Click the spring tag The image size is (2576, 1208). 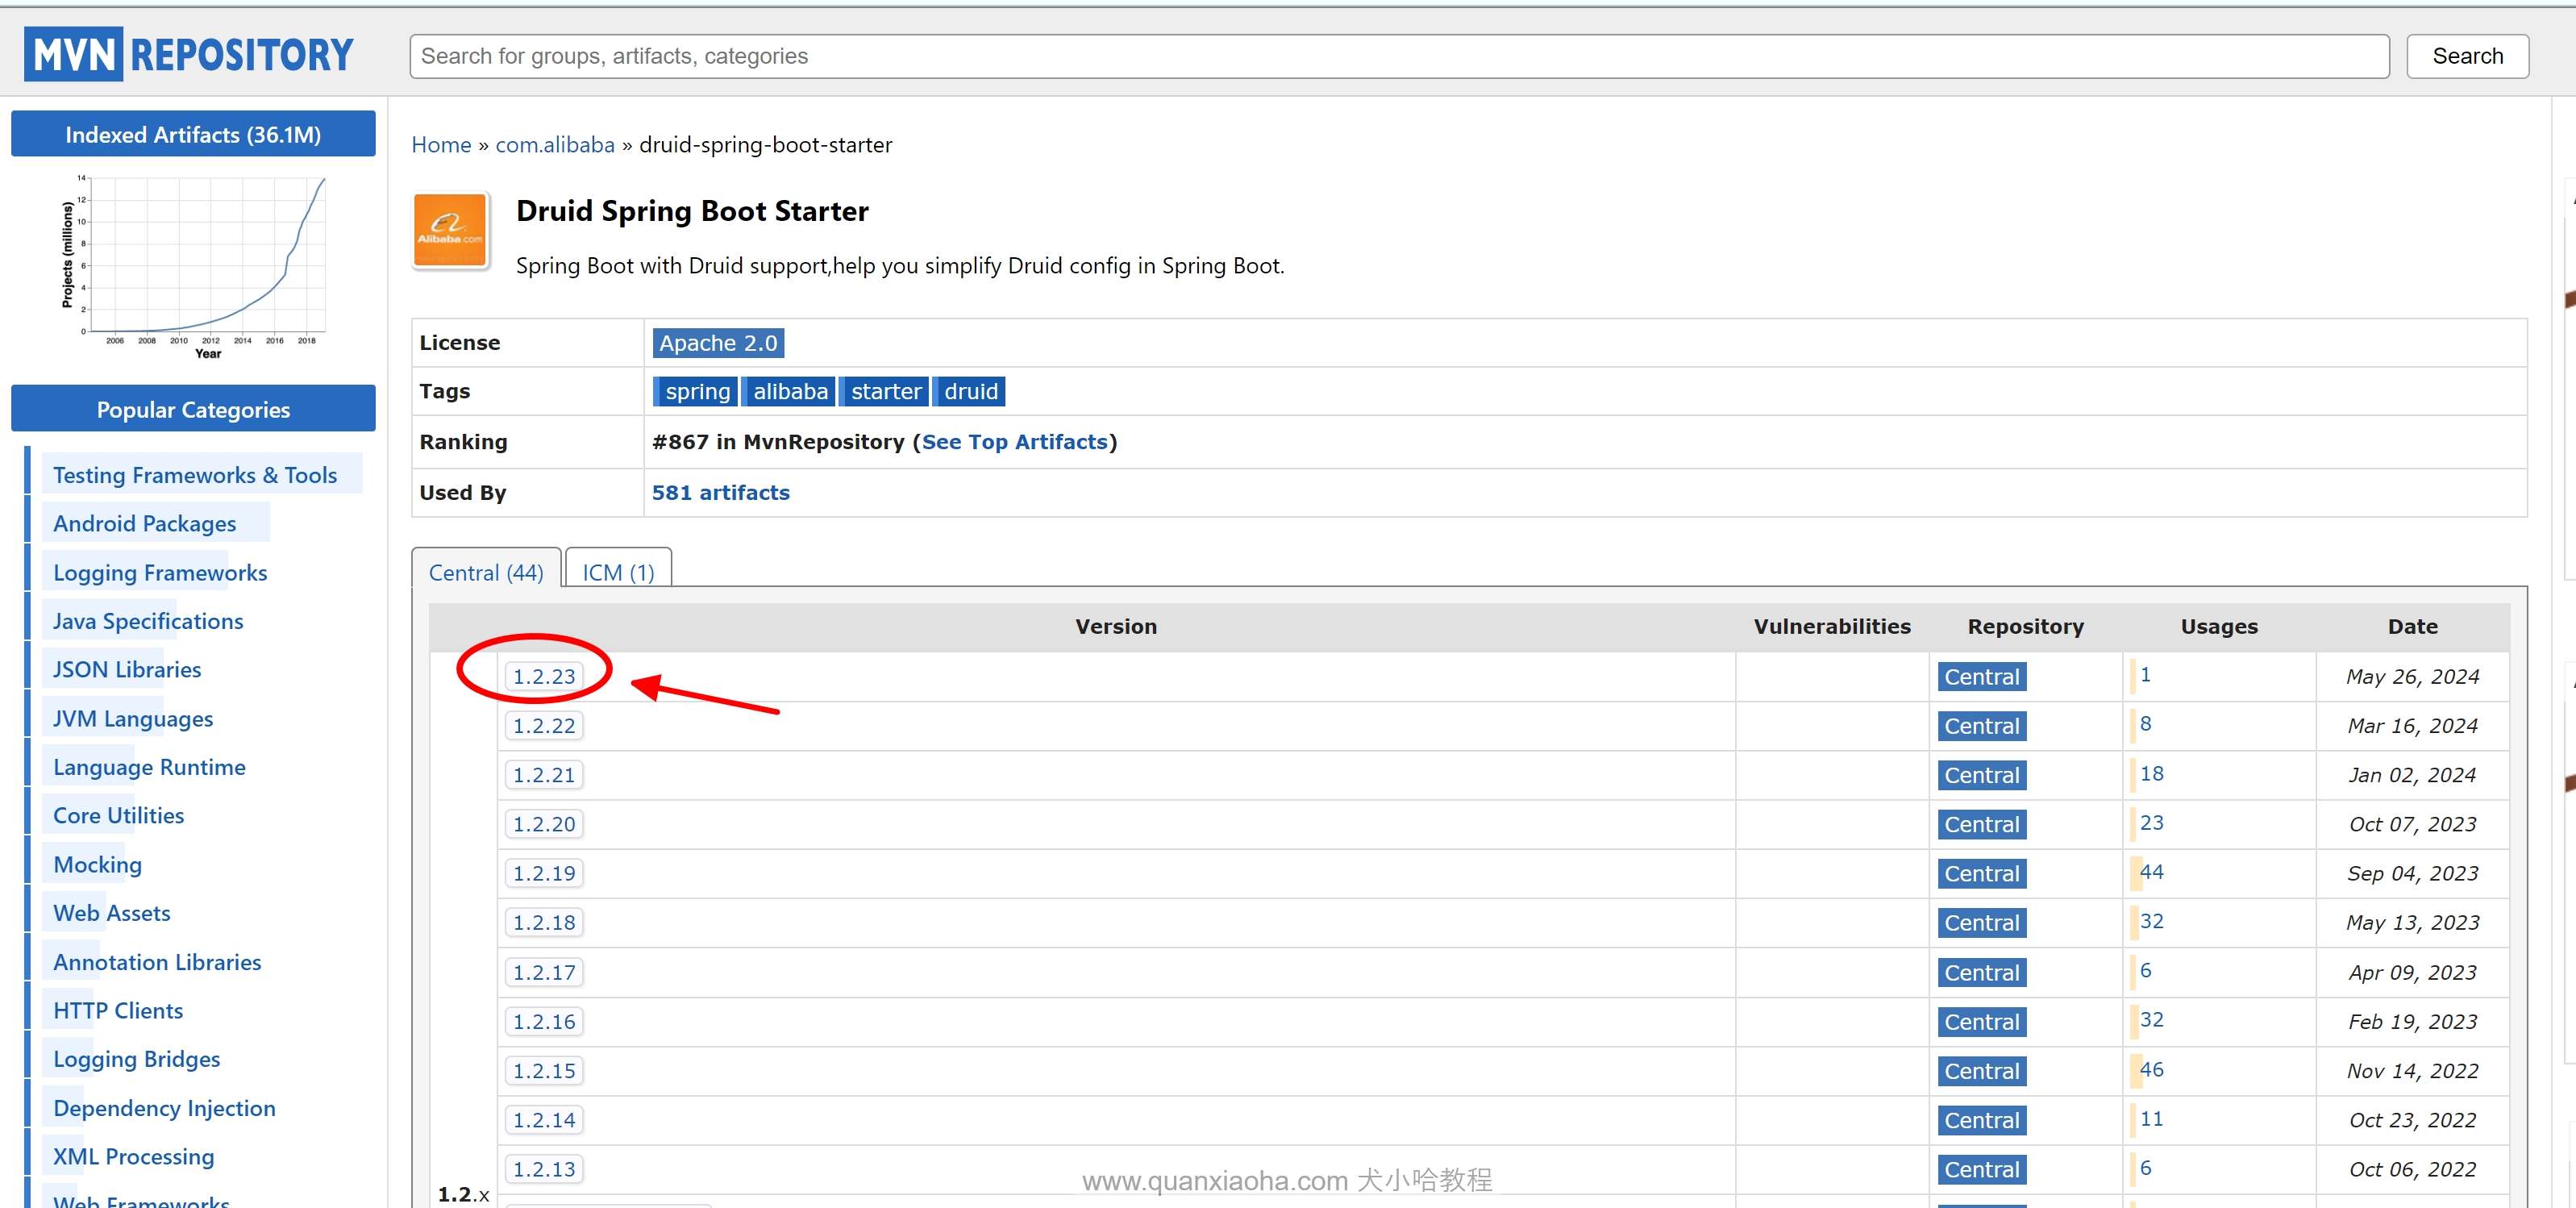click(697, 391)
